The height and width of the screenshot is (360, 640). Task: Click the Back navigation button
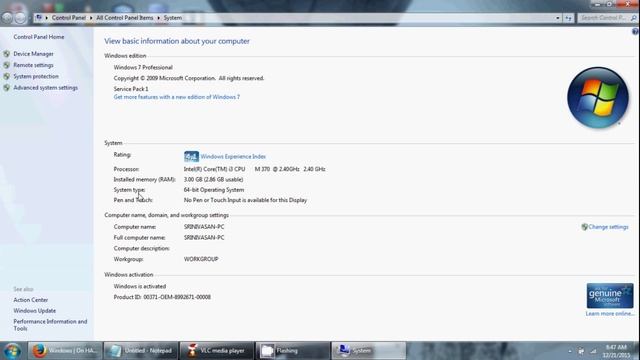coord(7,18)
